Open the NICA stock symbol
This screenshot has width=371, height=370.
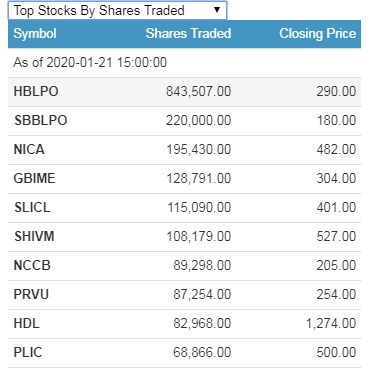point(29,150)
